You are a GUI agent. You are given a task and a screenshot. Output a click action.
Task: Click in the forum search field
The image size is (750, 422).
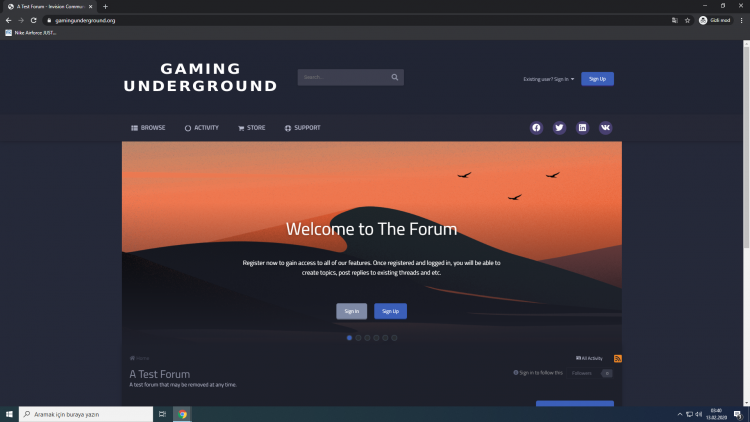click(343, 77)
